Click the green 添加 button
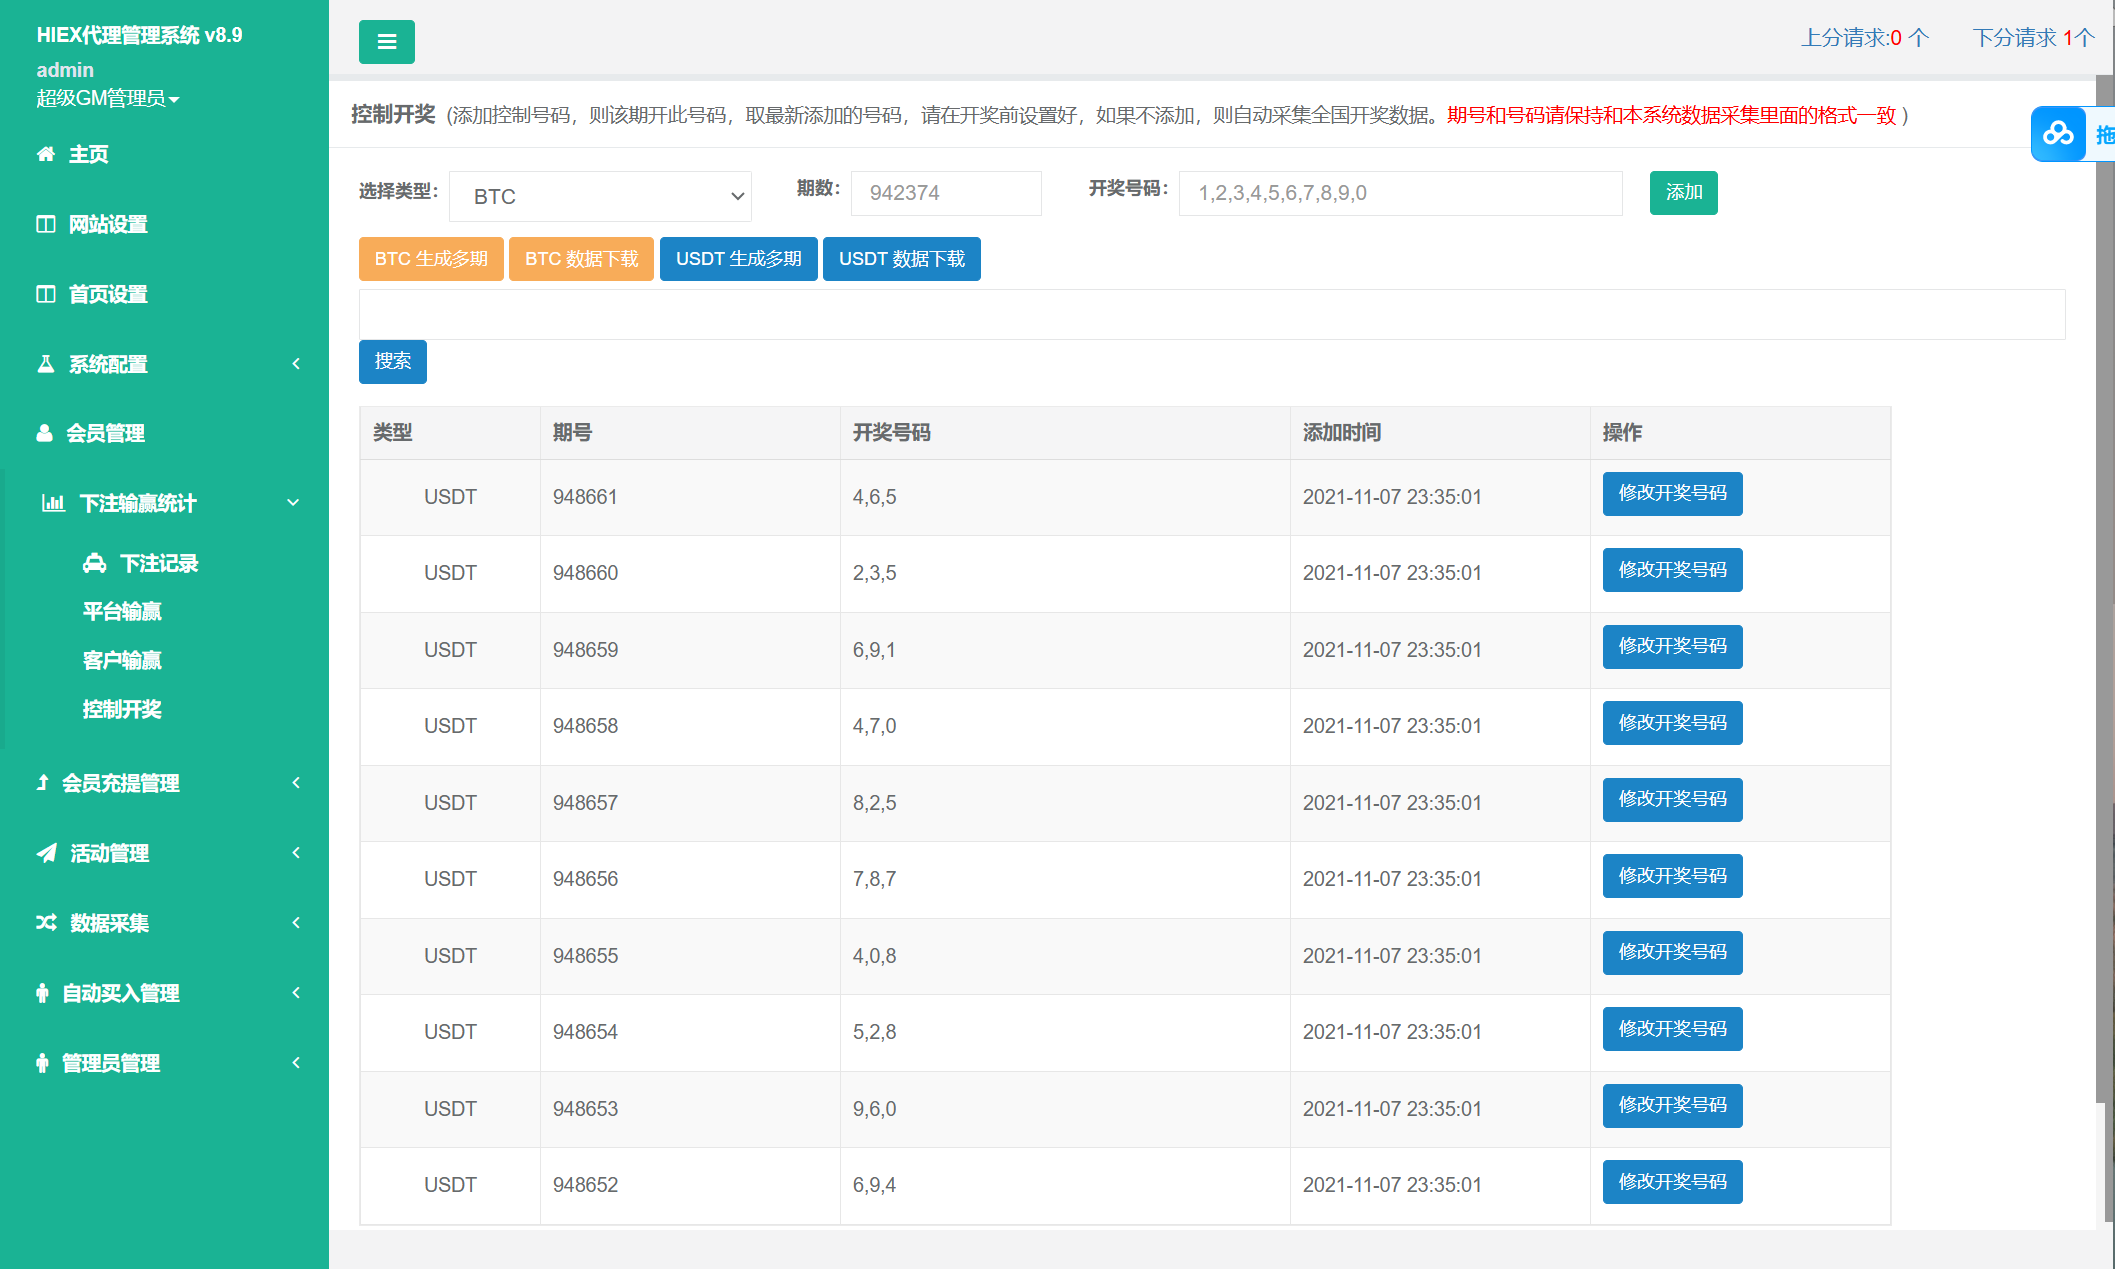Image resolution: width=2115 pixels, height=1269 pixels. 1684,192
